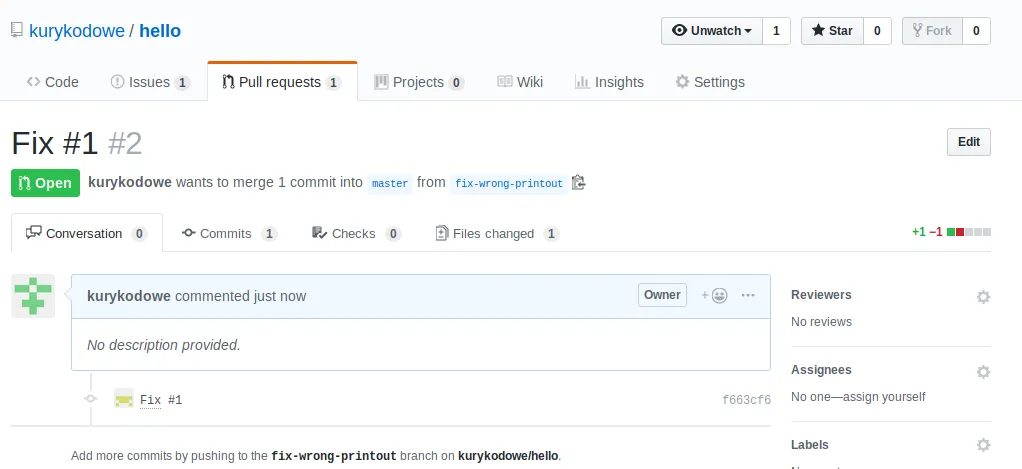Click the Reviewers heading in sidebar

[x=821, y=295]
